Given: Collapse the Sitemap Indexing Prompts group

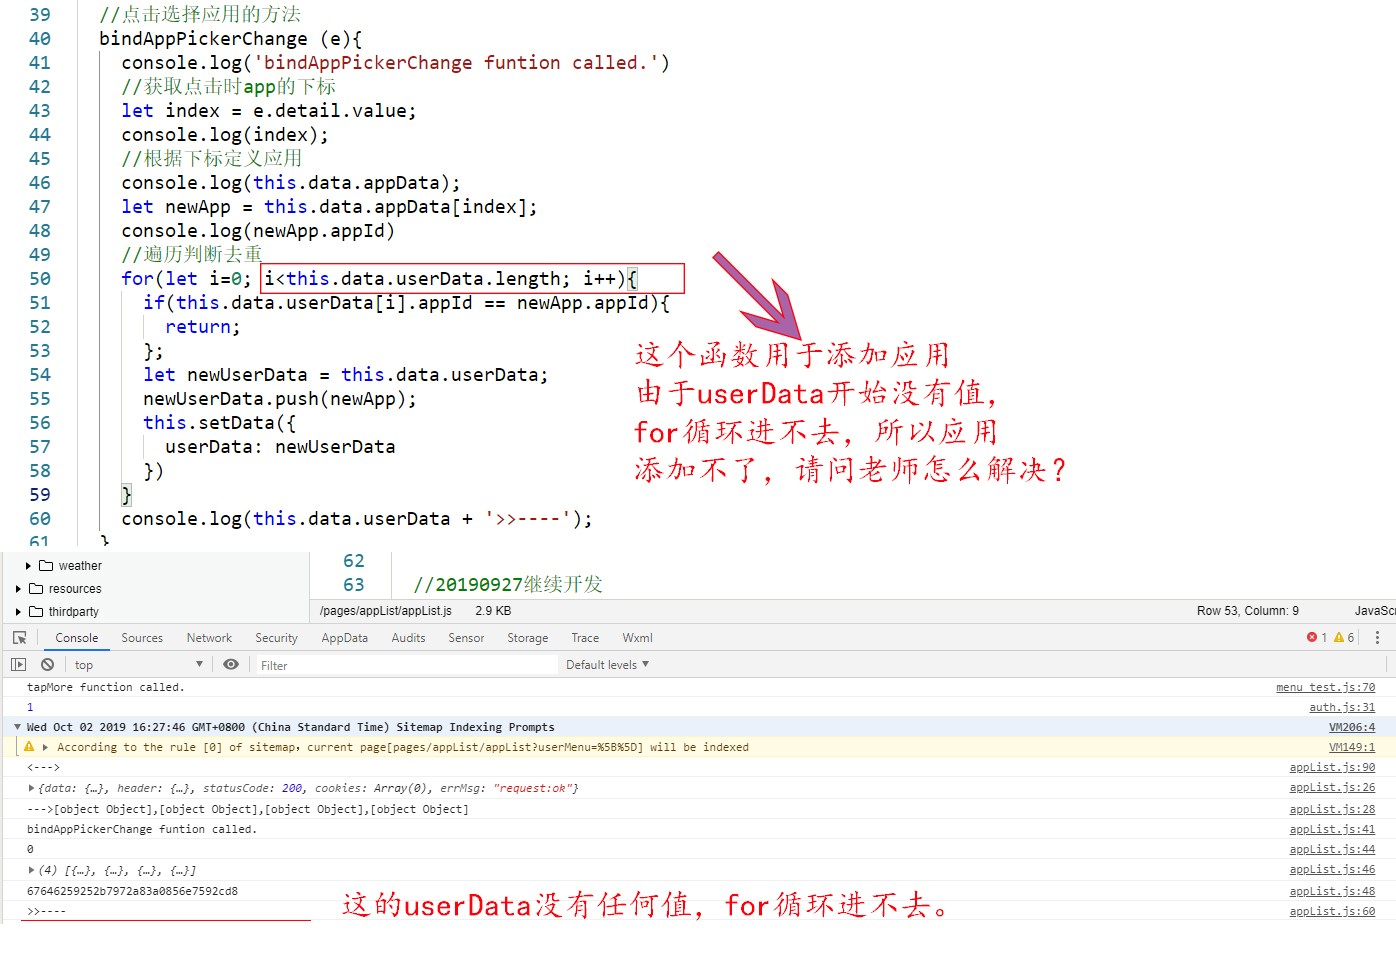Looking at the screenshot, I should 17,727.
